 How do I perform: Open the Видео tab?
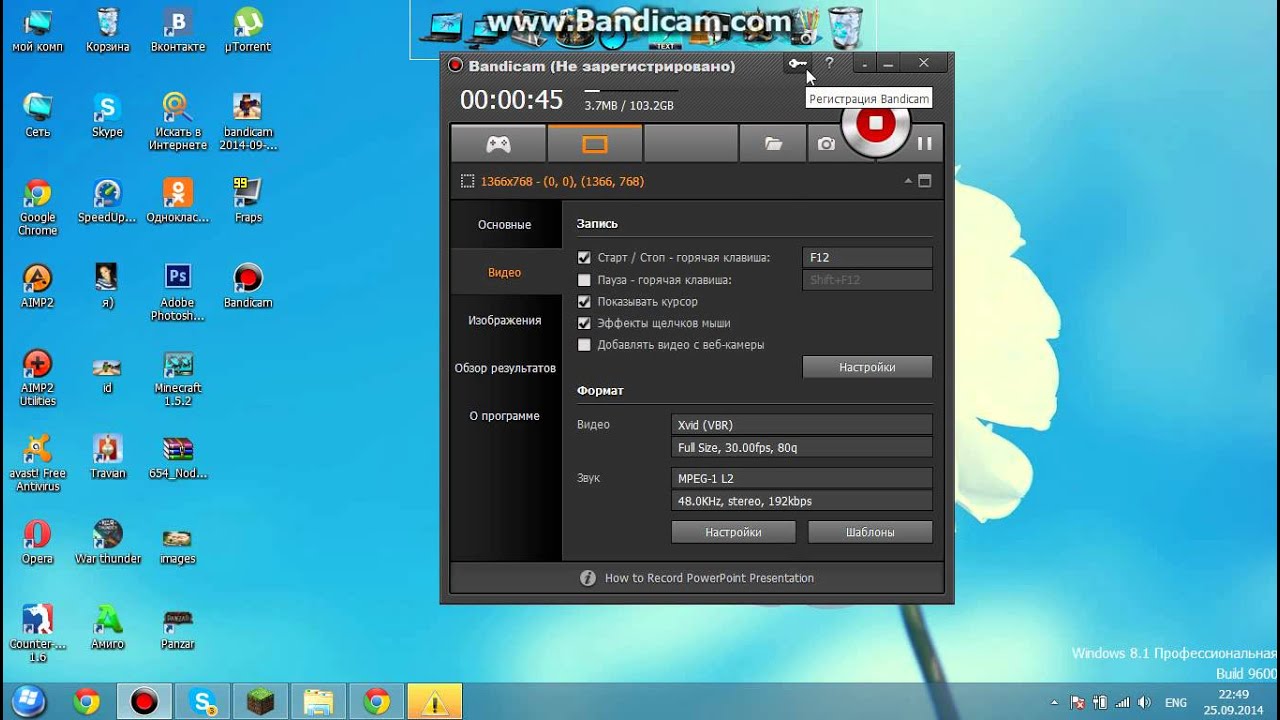pos(505,272)
